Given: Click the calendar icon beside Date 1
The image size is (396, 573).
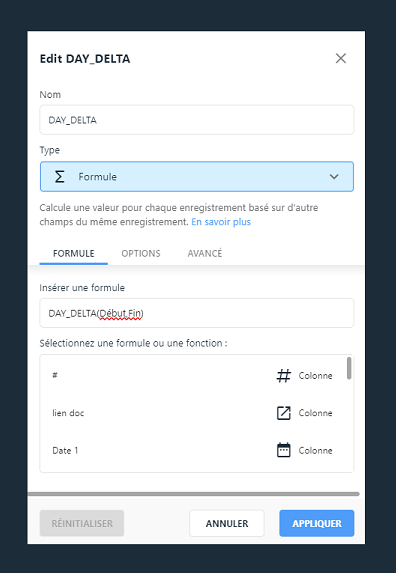Looking at the screenshot, I should tap(283, 450).
